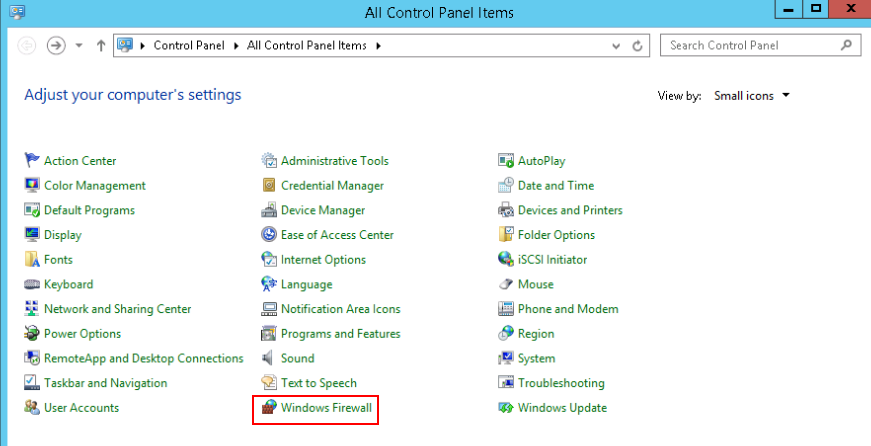Open the Windows Update link
Image resolution: width=871 pixels, height=446 pixels.
click(x=562, y=408)
